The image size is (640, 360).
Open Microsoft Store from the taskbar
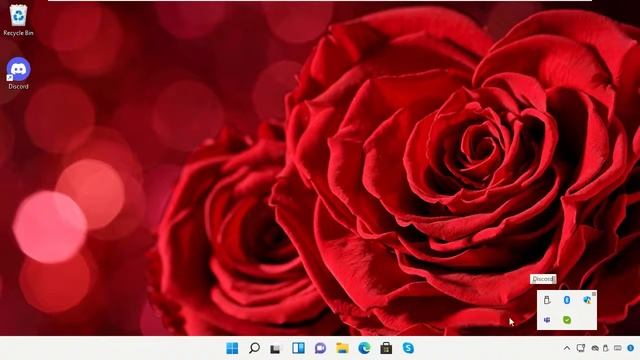386,348
